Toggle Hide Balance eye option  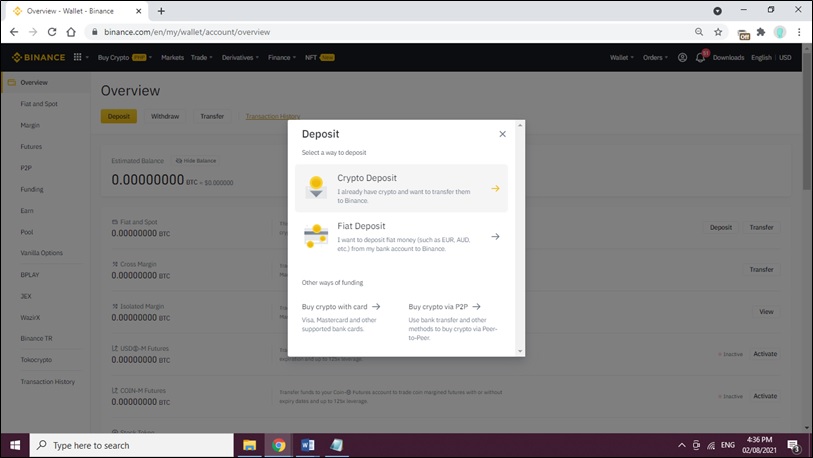pyautogui.click(x=196, y=161)
